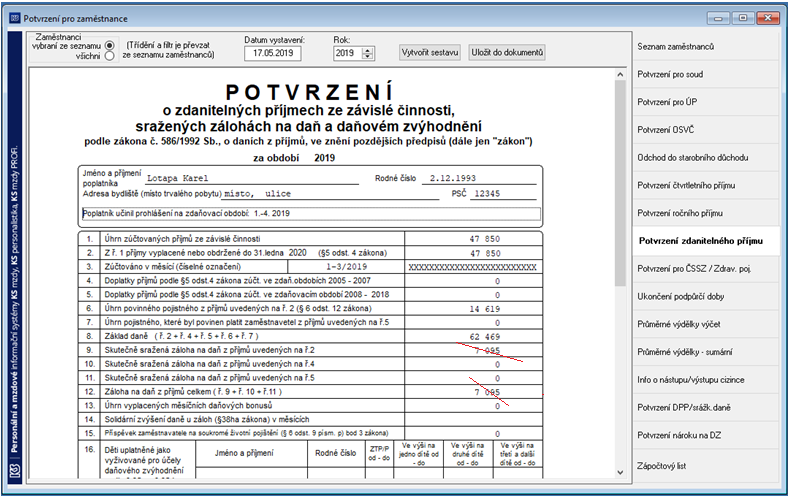
Task: Open 'Potvrzení DPP/srážk.daně' item
Action: (x=706, y=407)
